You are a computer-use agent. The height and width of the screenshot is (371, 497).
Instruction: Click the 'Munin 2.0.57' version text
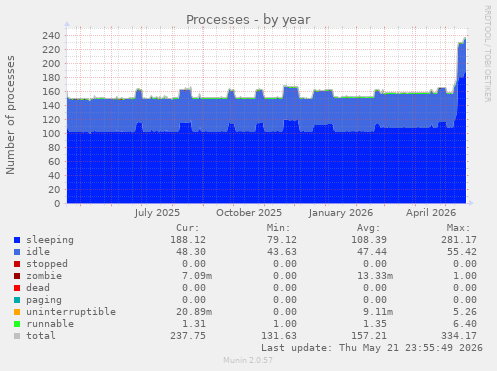coord(248,360)
